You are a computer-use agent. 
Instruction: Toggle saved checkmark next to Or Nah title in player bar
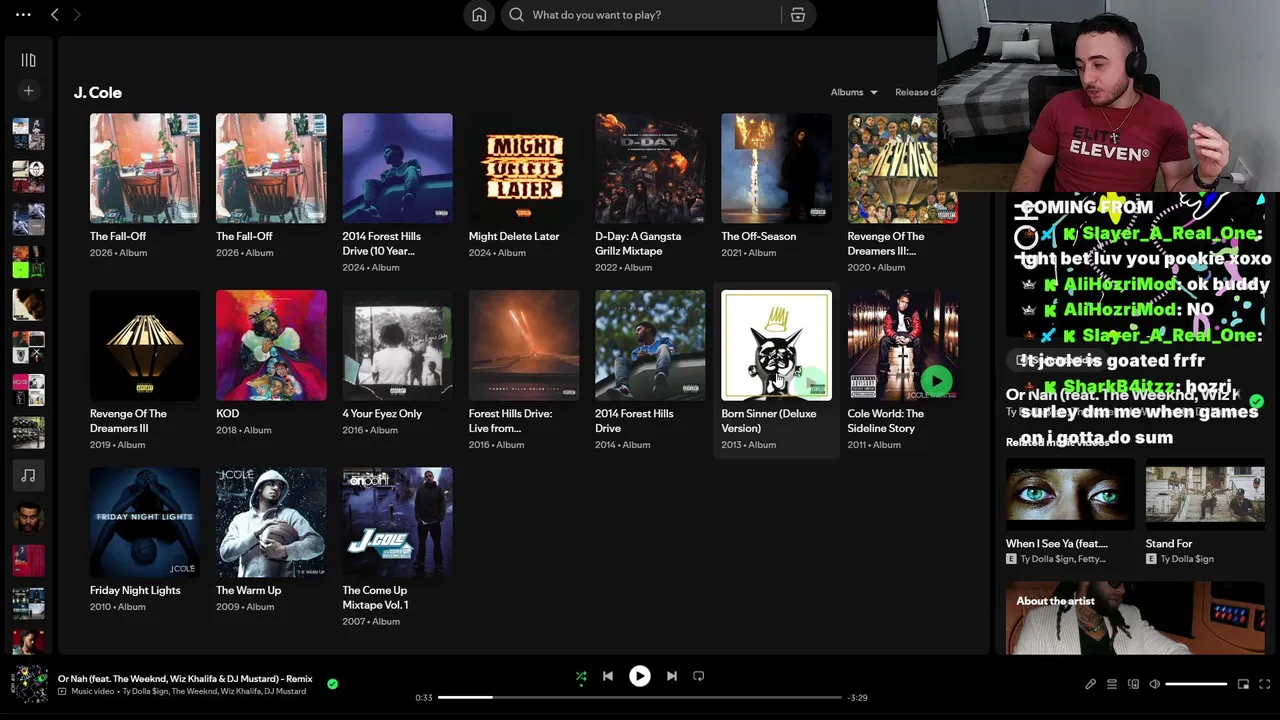tap(332, 684)
